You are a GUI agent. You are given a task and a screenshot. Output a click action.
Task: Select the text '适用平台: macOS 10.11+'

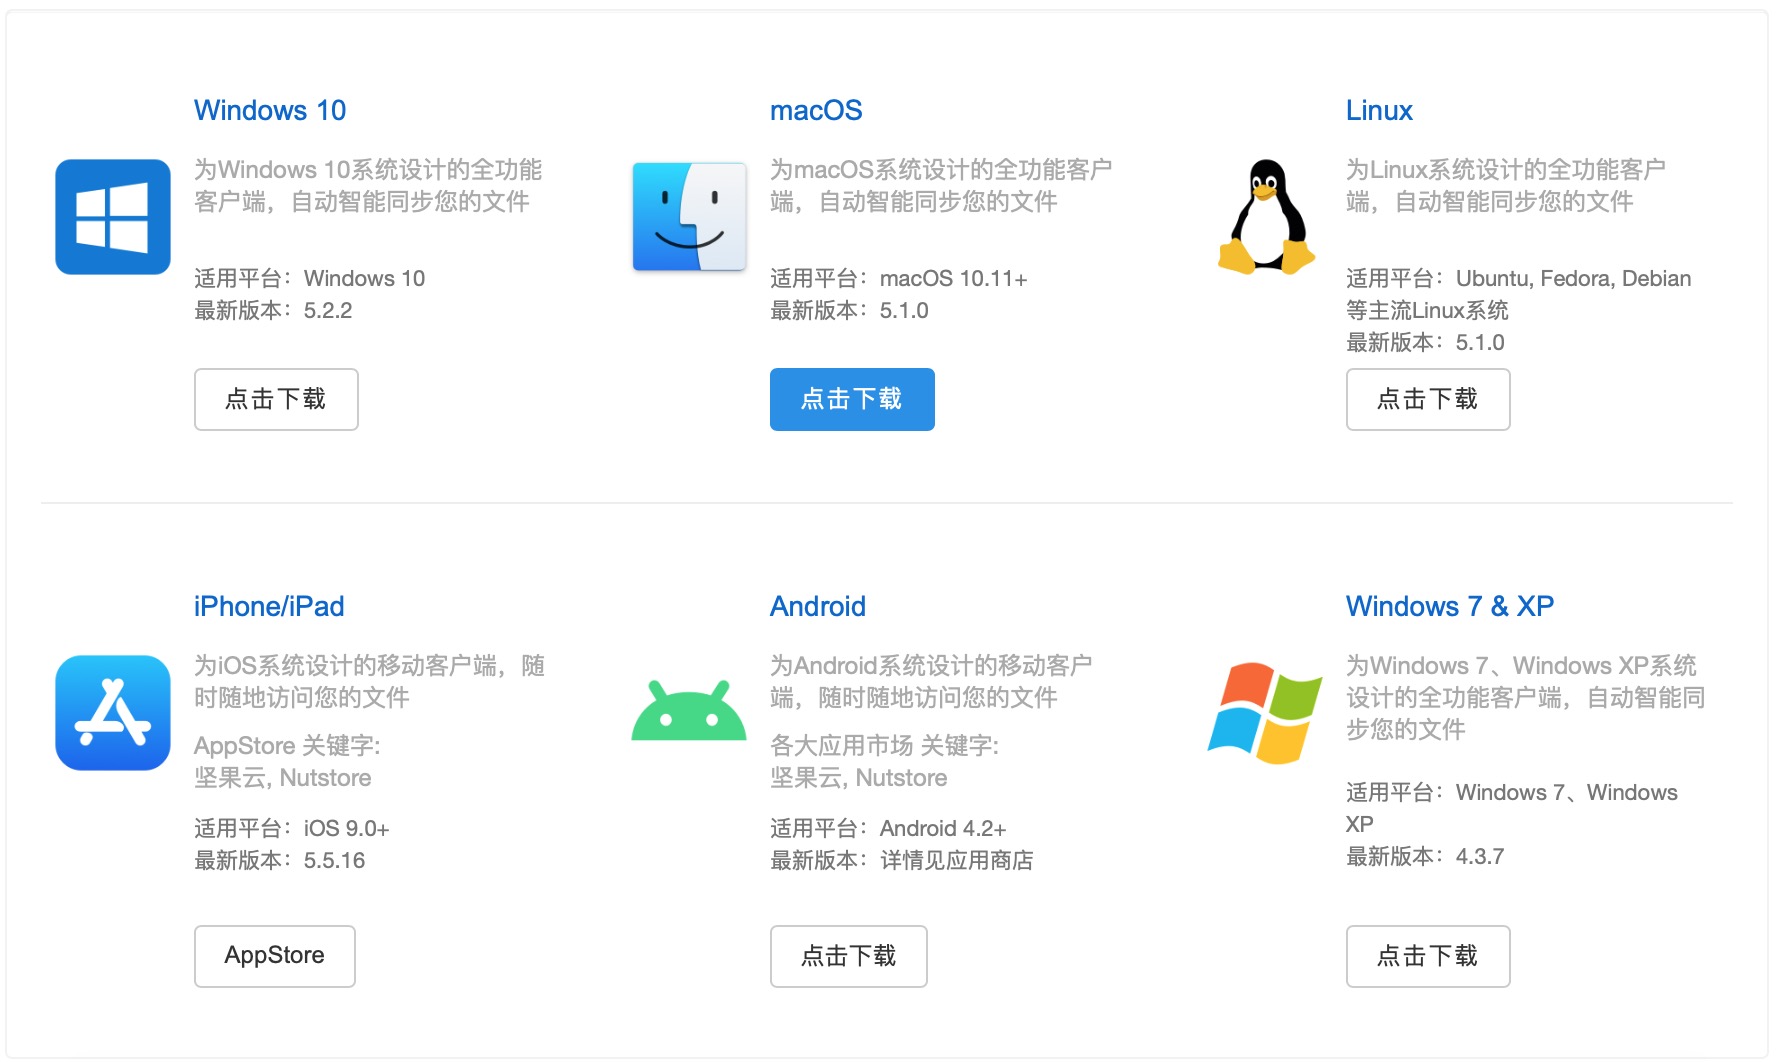pos(899,279)
